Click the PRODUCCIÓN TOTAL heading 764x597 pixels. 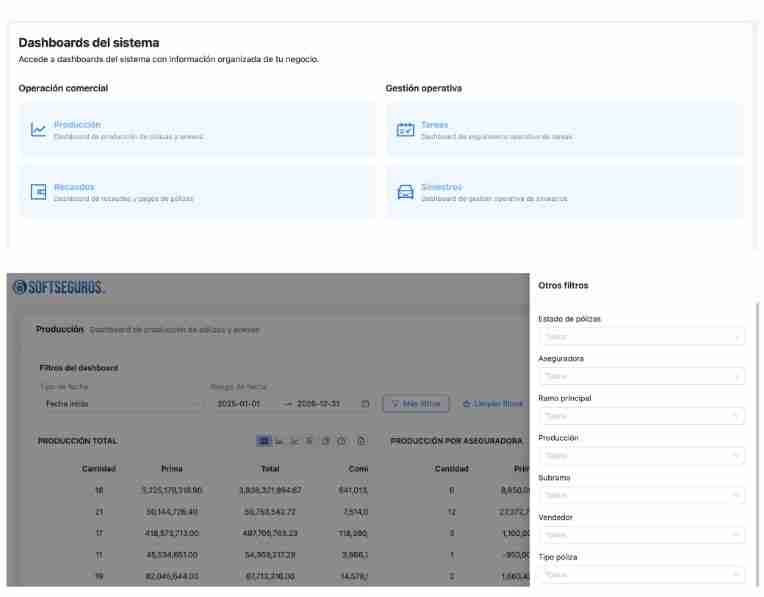[x=78, y=441]
